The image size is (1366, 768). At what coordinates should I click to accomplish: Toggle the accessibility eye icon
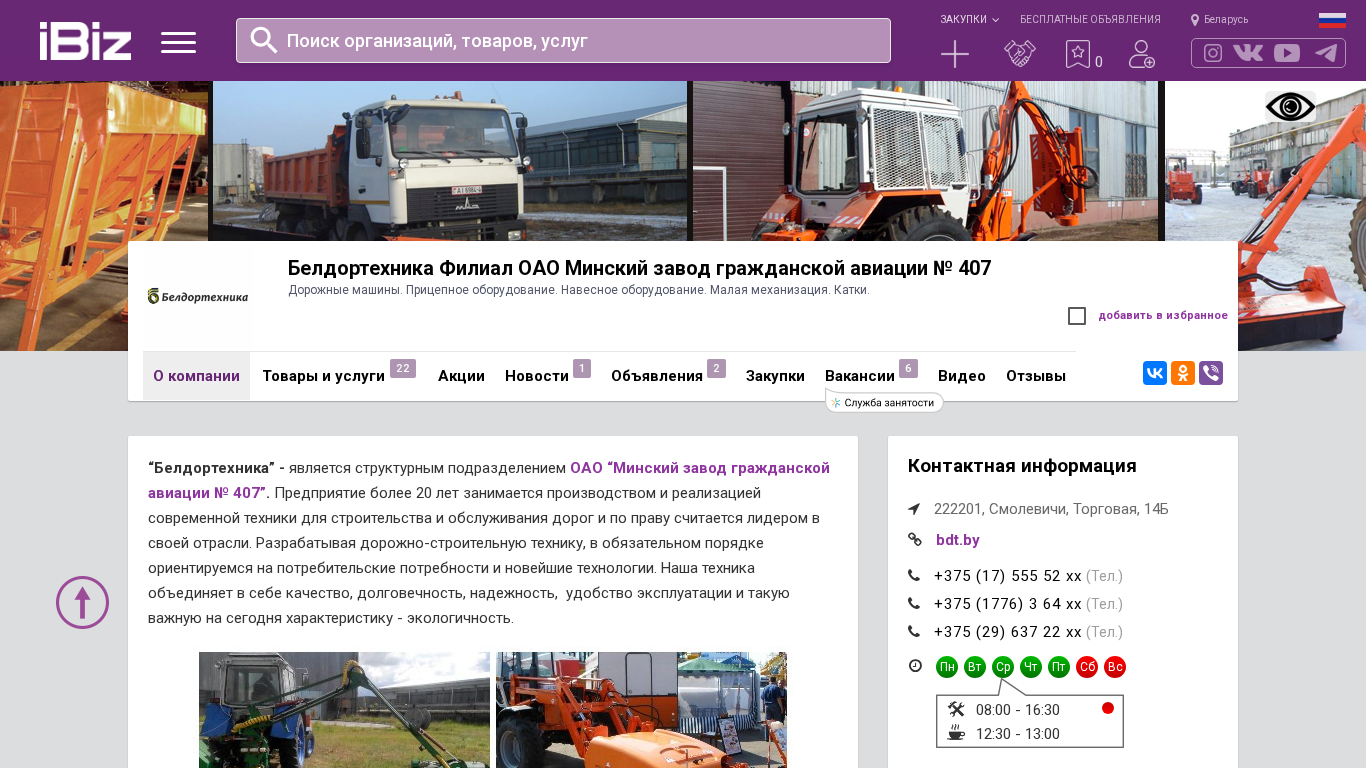pos(1290,106)
